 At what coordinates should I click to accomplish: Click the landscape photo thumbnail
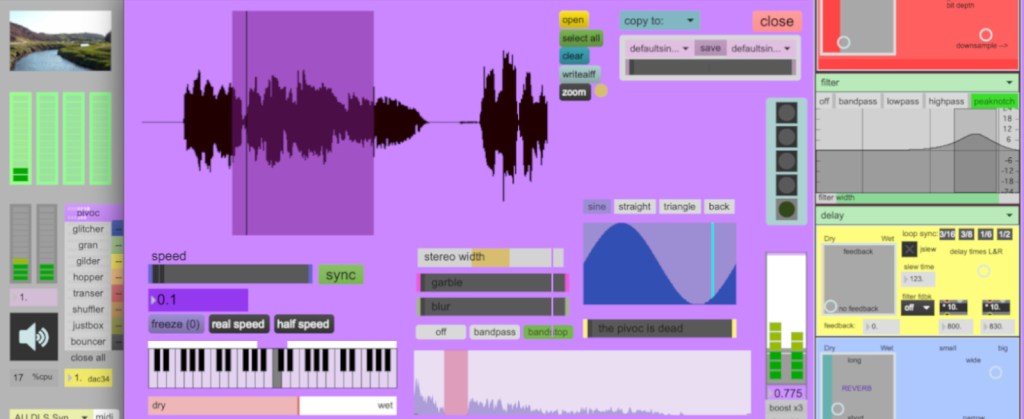pos(60,41)
